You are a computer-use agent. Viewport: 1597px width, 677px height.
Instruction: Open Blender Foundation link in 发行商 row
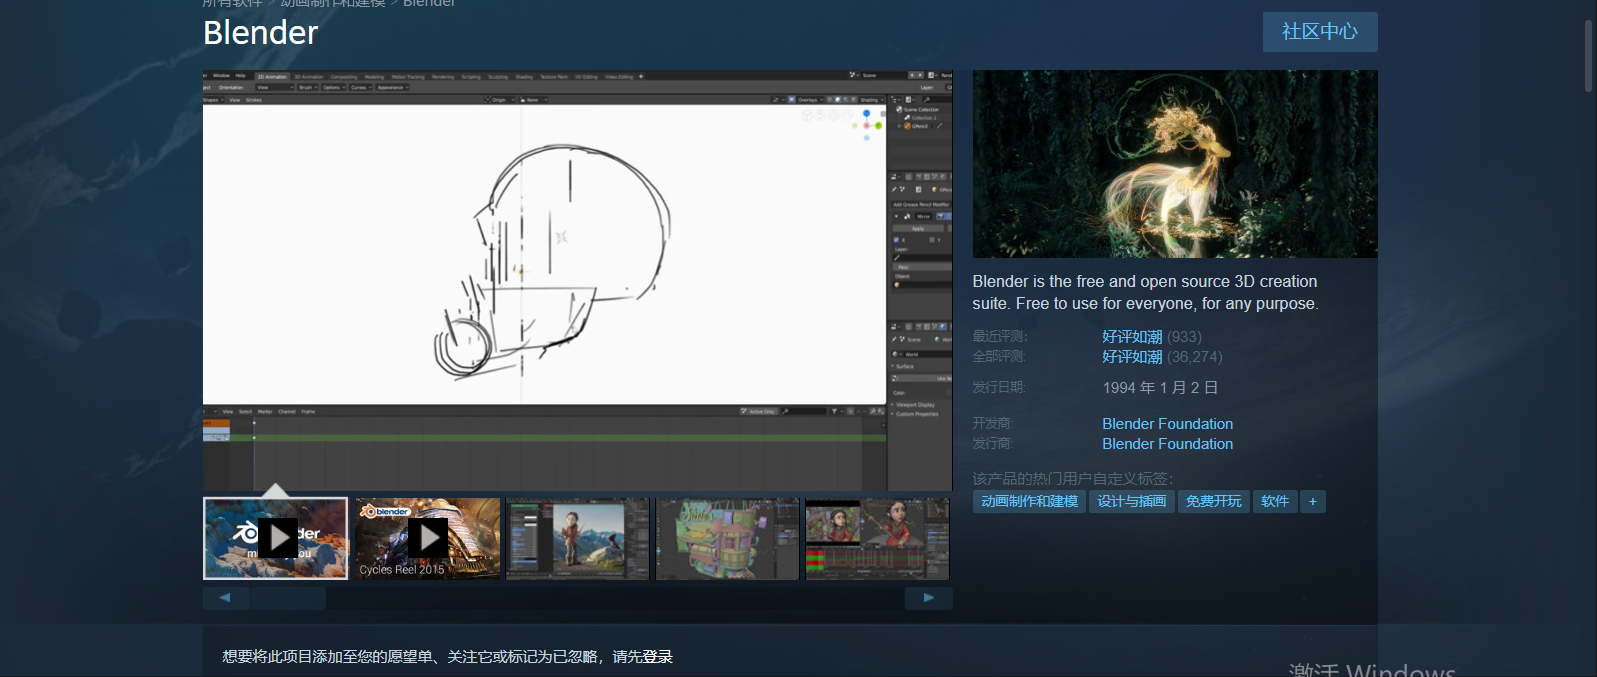[x=1167, y=444]
